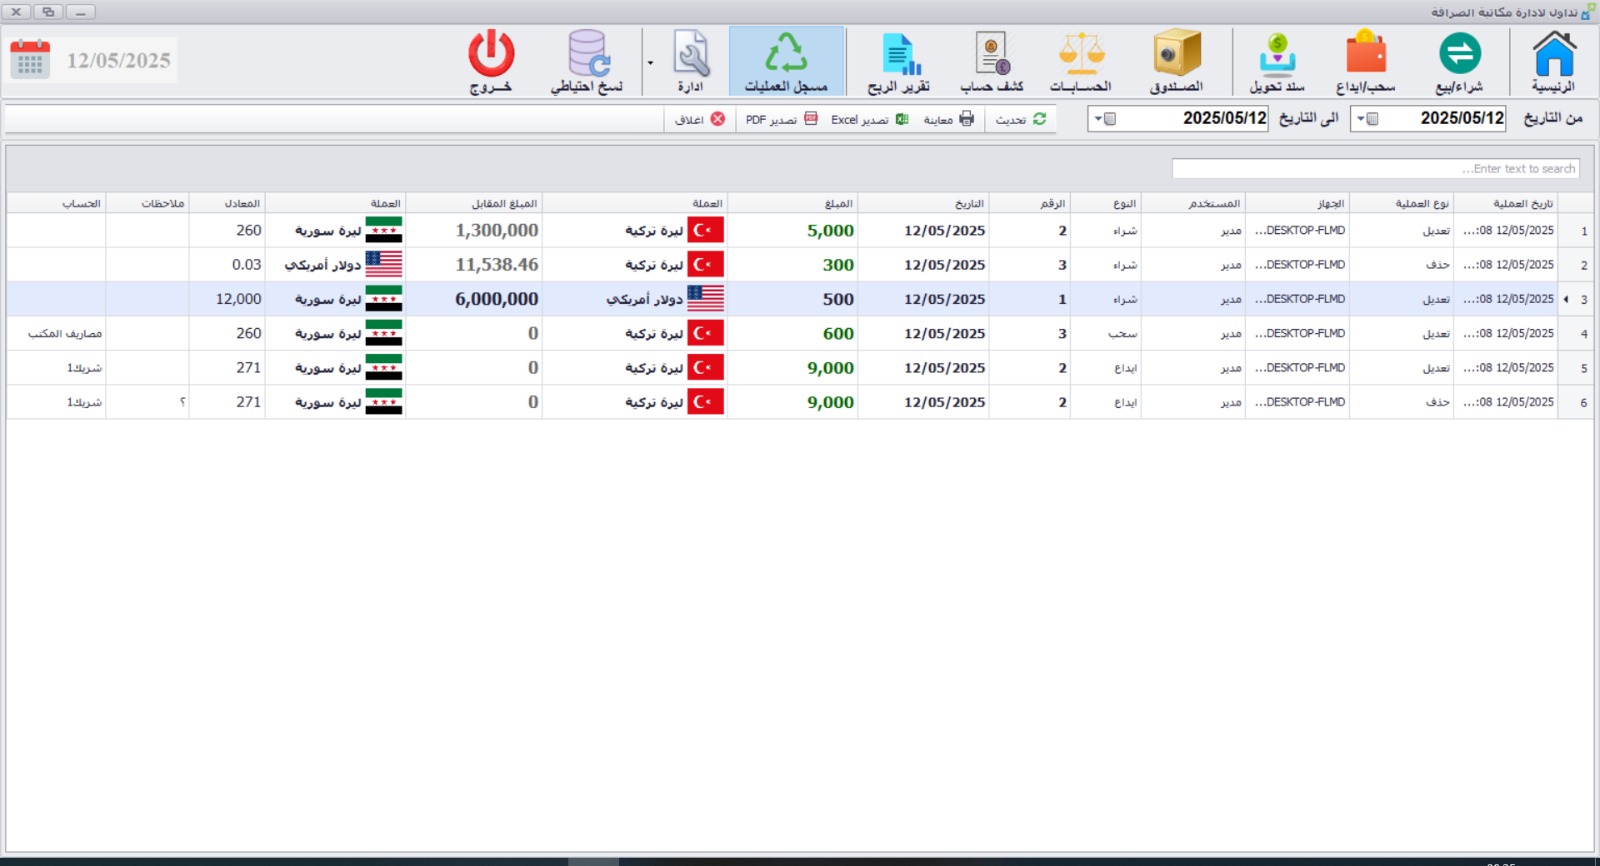Click the Syrian flag beside 6,000,000
The height and width of the screenshot is (866, 1600).
[384, 298]
